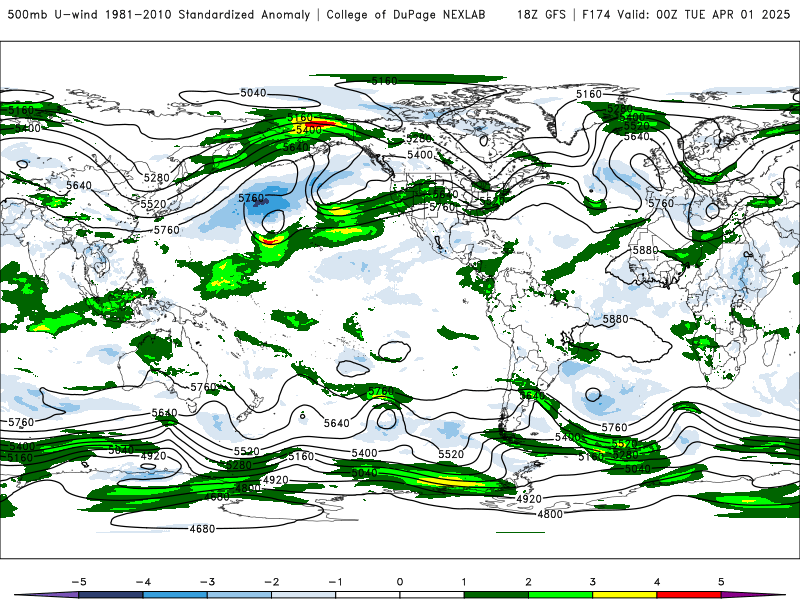
Task: Click the '500mb U-wind 1981-2010 Standardized Anomaly' title
Action: (x=159, y=14)
